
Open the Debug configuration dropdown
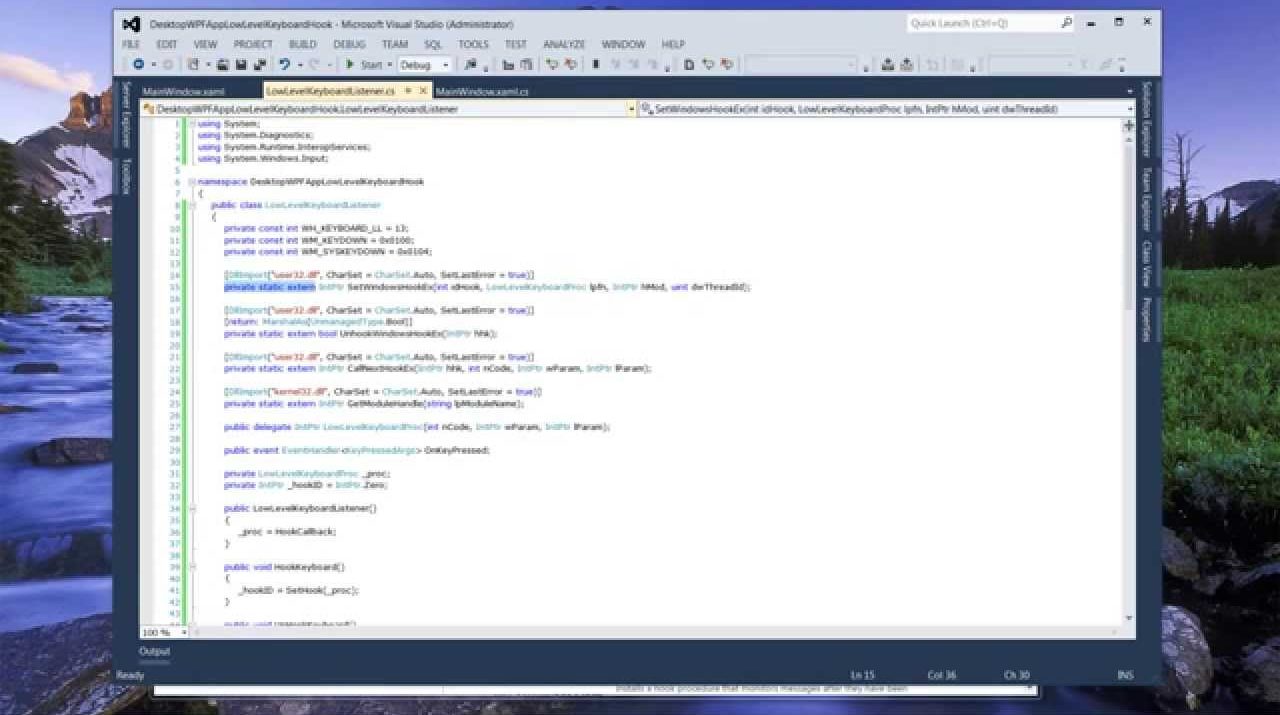[445, 65]
